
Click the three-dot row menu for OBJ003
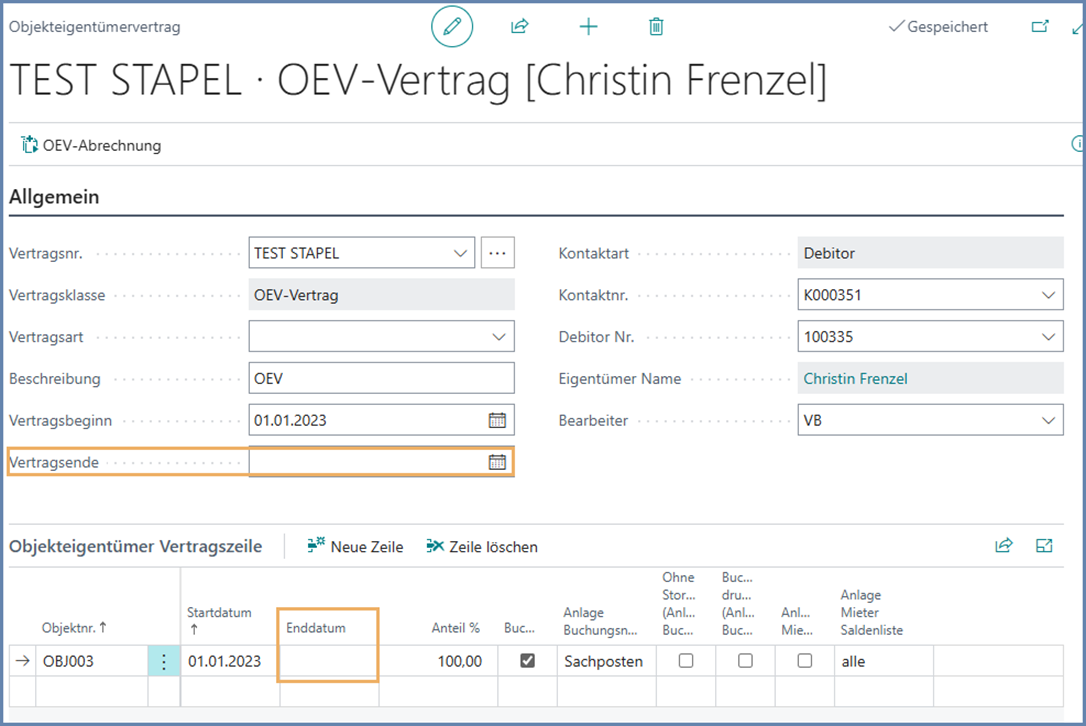(164, 661)
